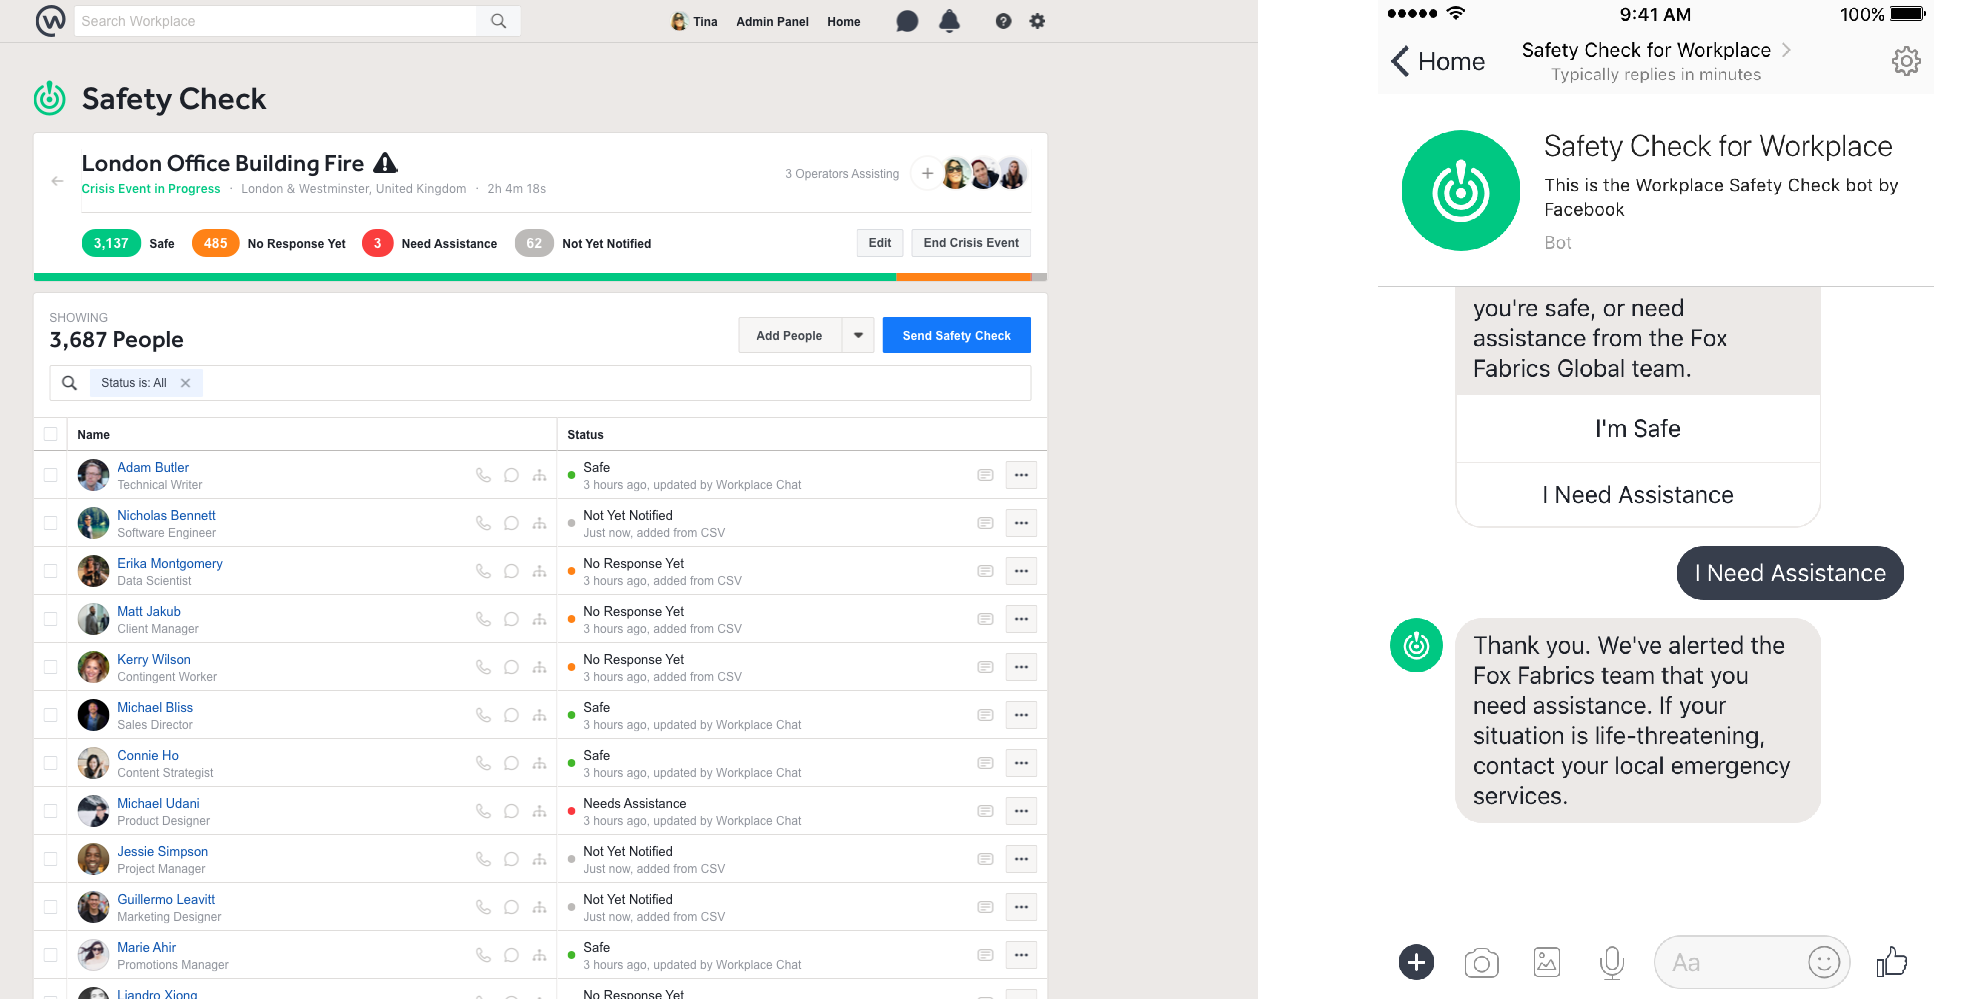The height and width of the screenshot is (1001, 1975).
Task: Open more options for Guillermo Leavitt
Action: click(1021, 907)
